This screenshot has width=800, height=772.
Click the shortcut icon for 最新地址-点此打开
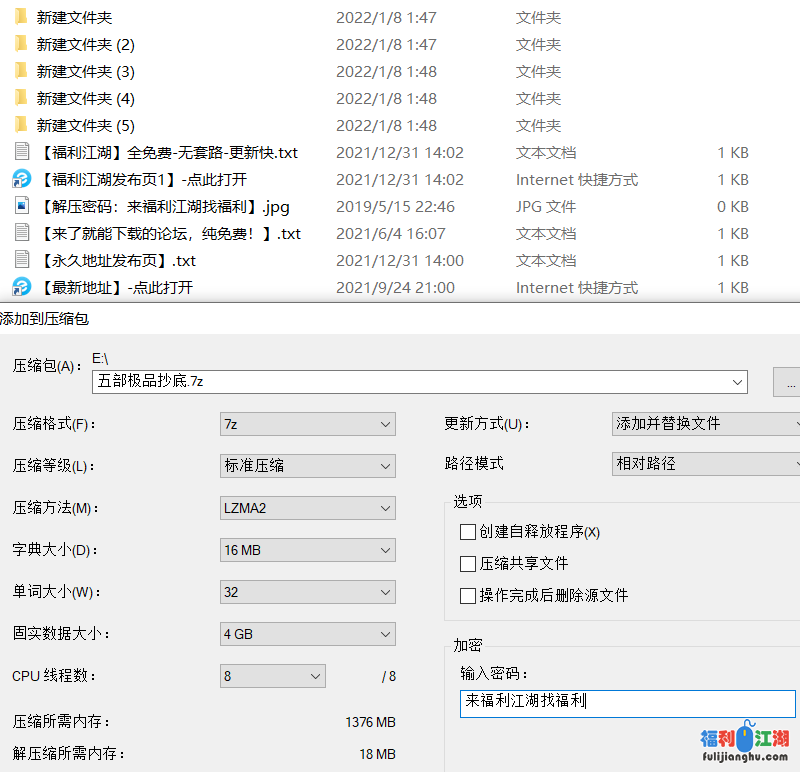pos(21,287)
